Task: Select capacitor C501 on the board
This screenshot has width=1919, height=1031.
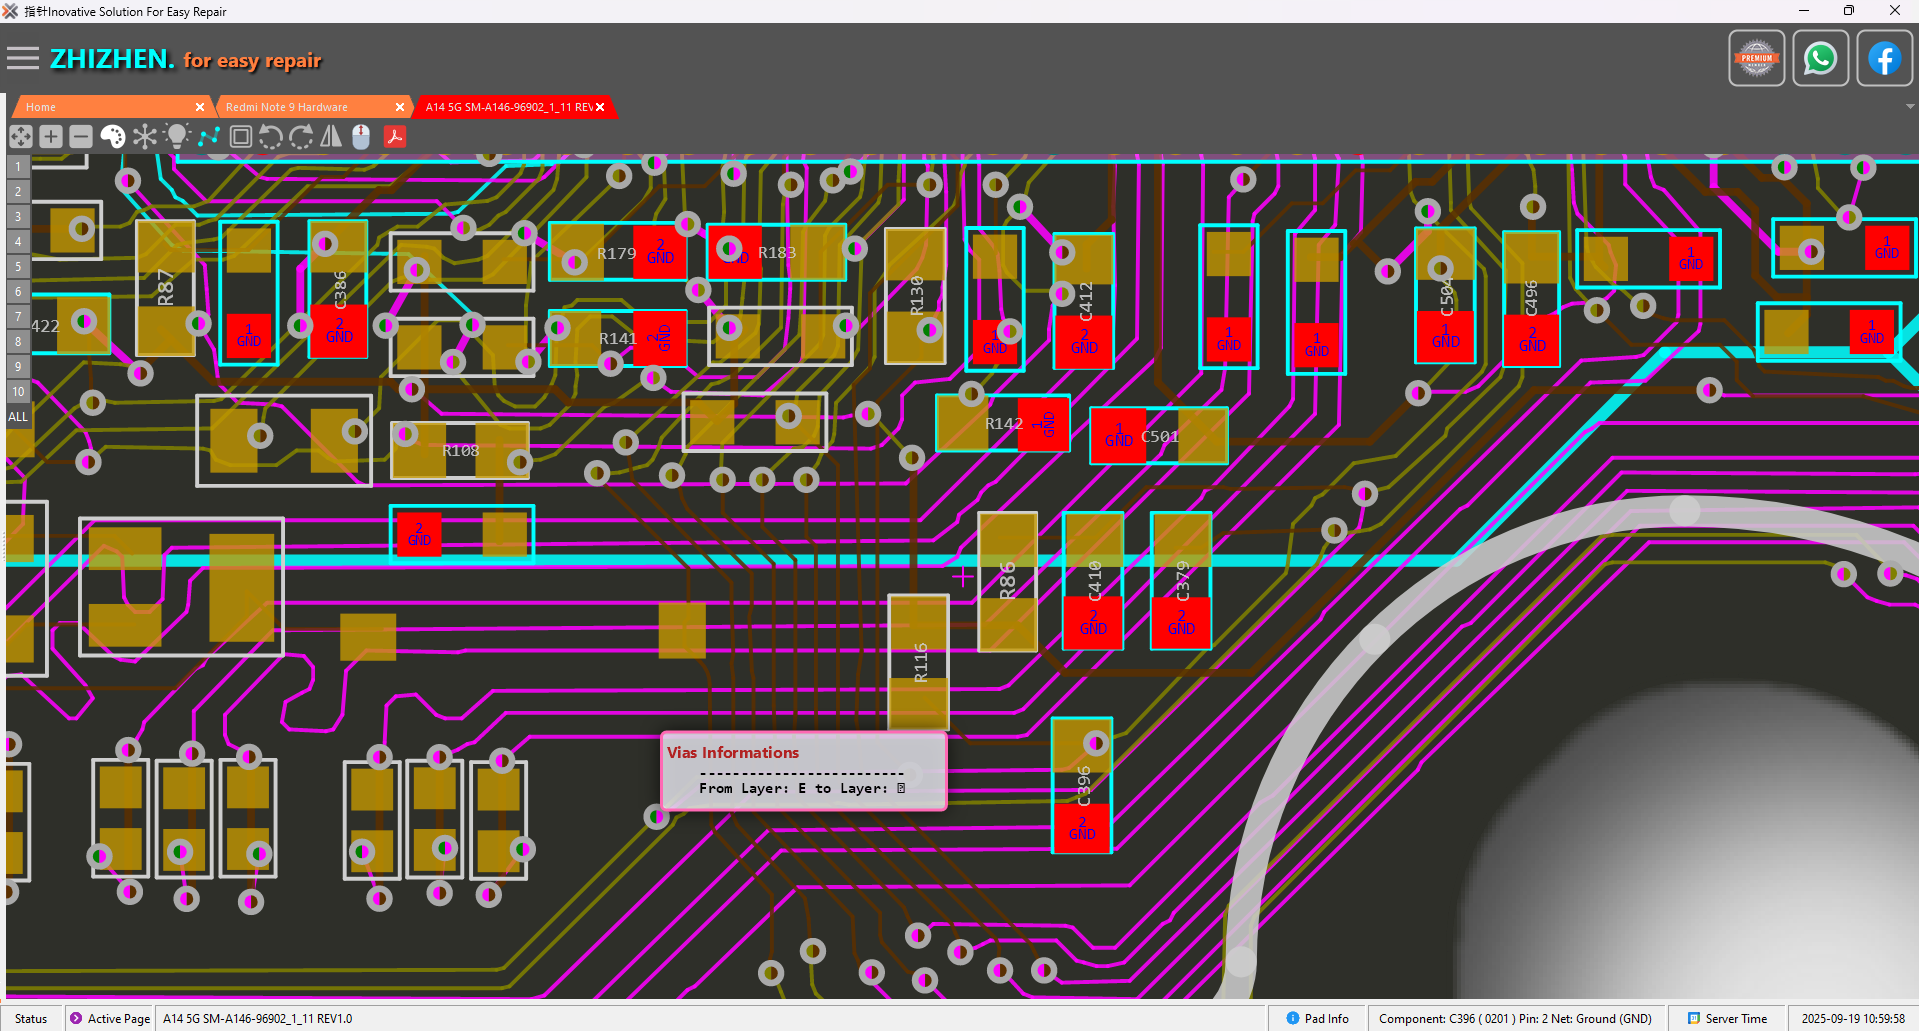Action: pos(1159,436)
